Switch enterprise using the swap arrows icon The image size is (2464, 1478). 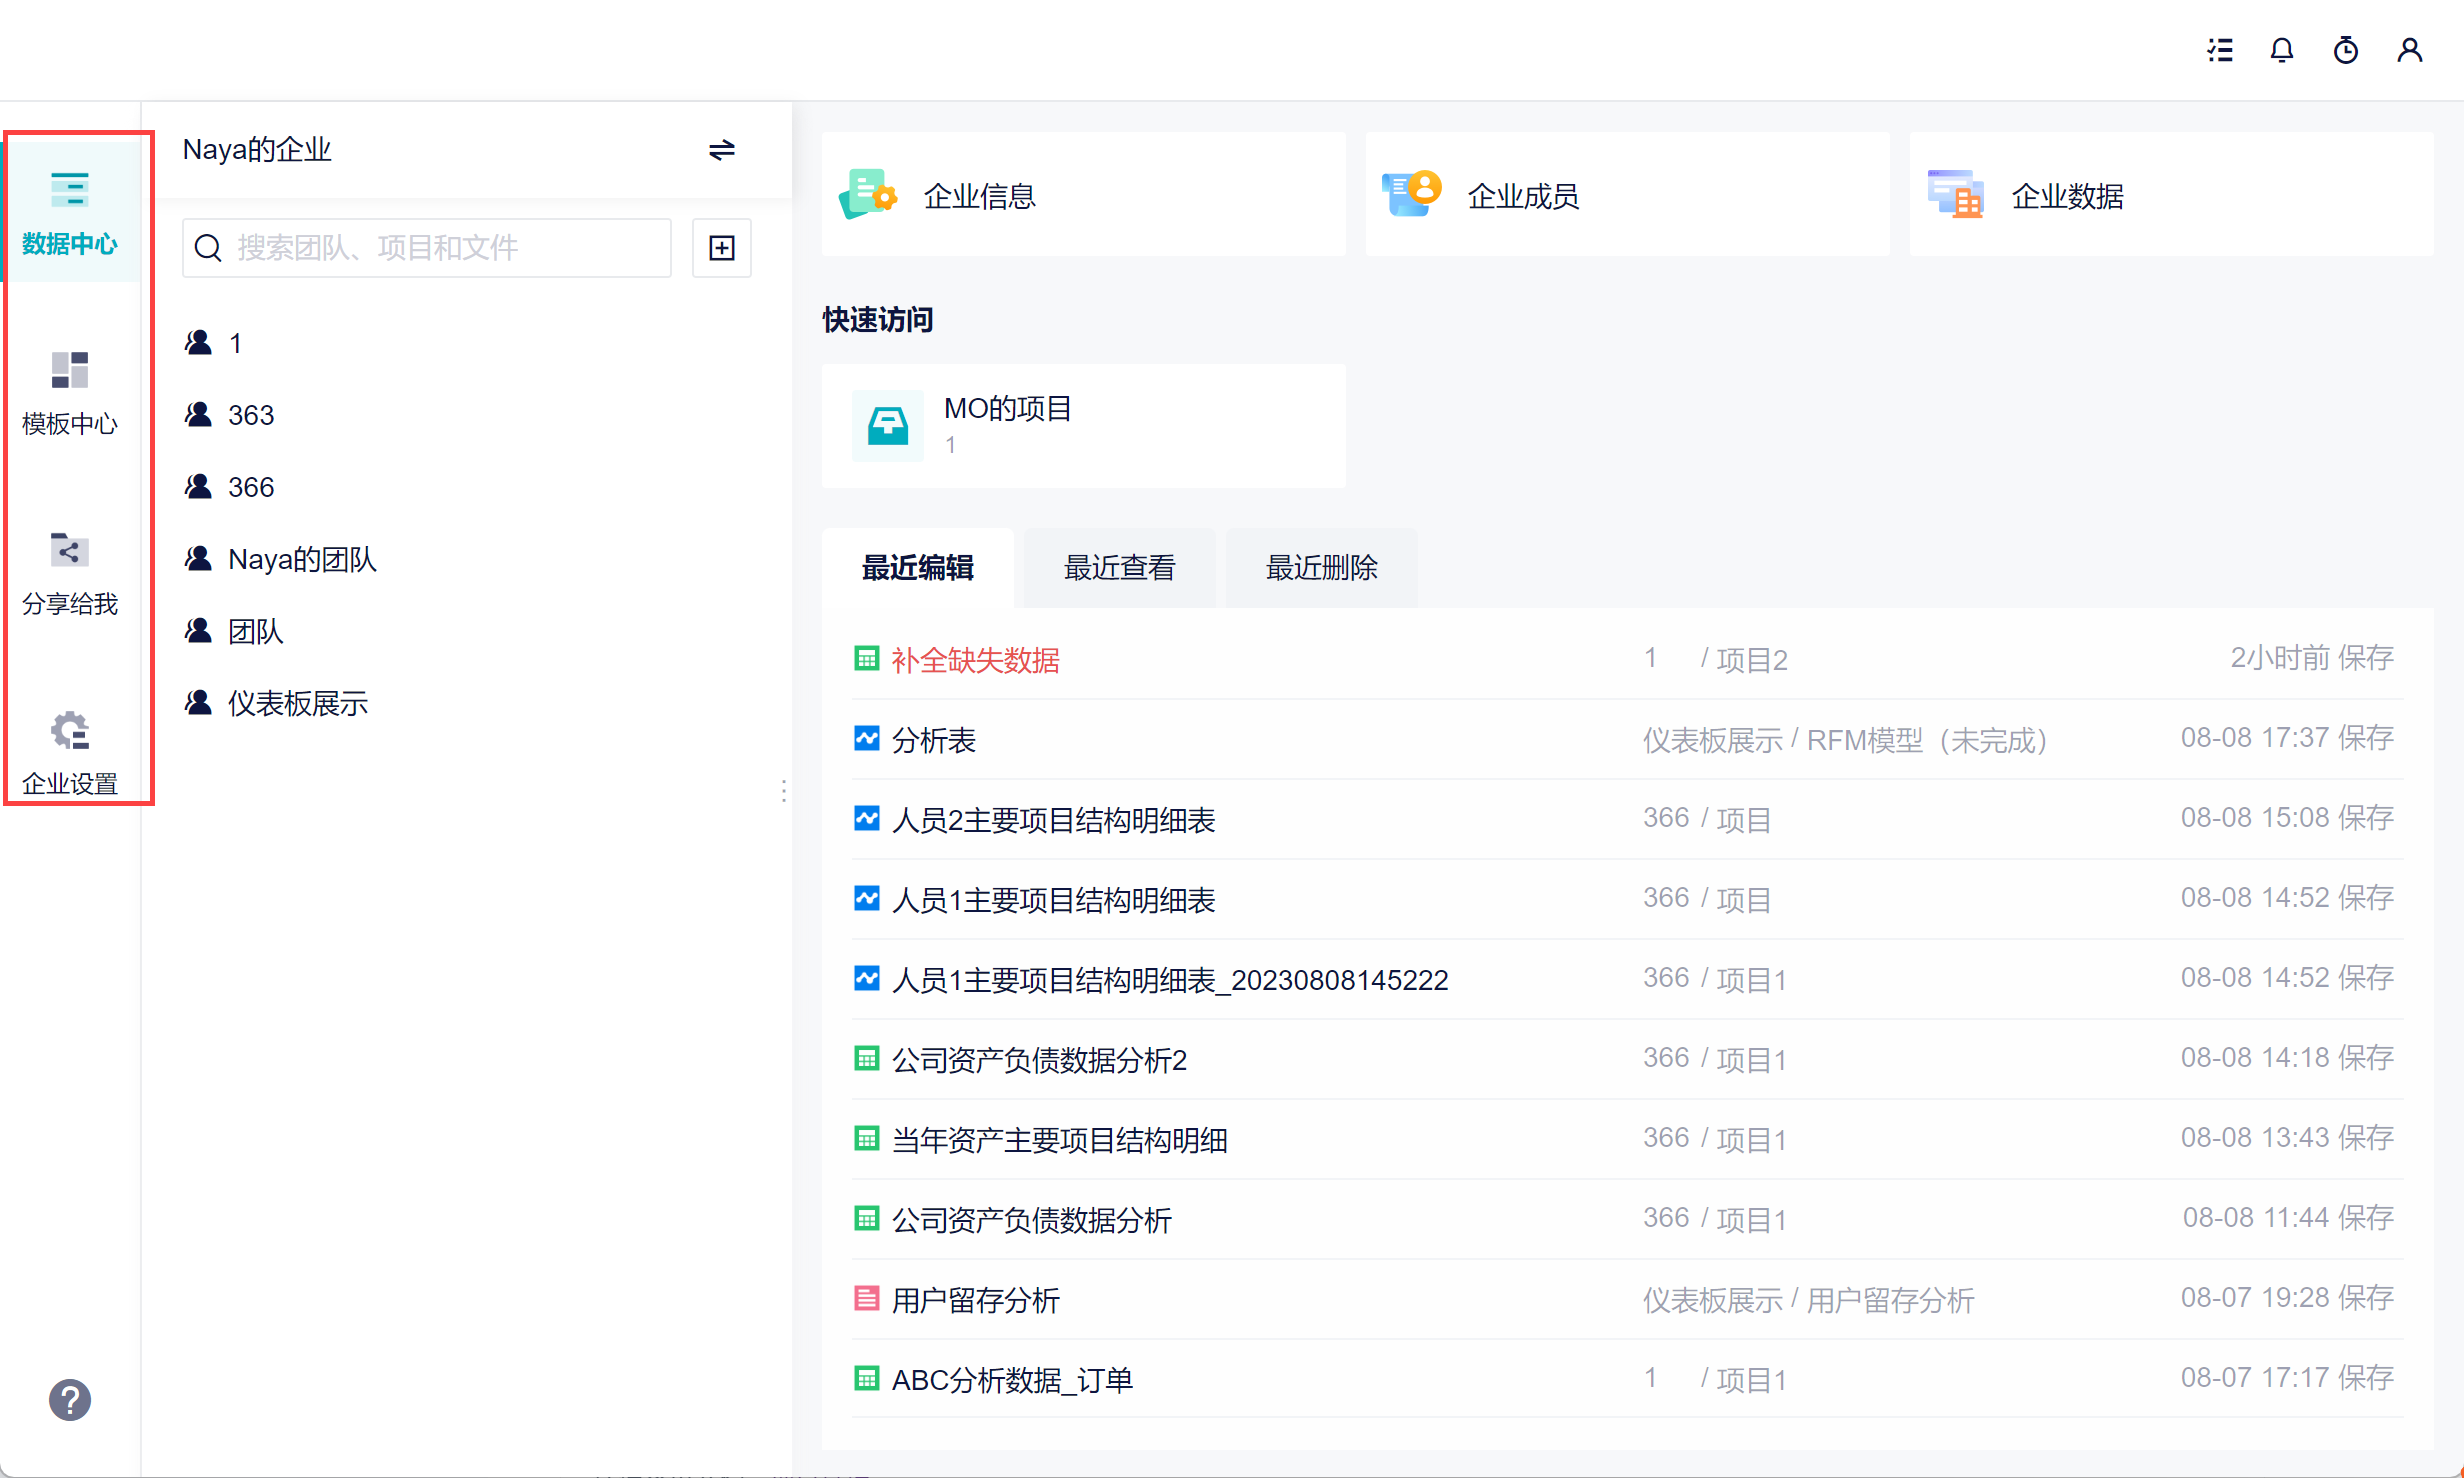click(x=722, y=150)
